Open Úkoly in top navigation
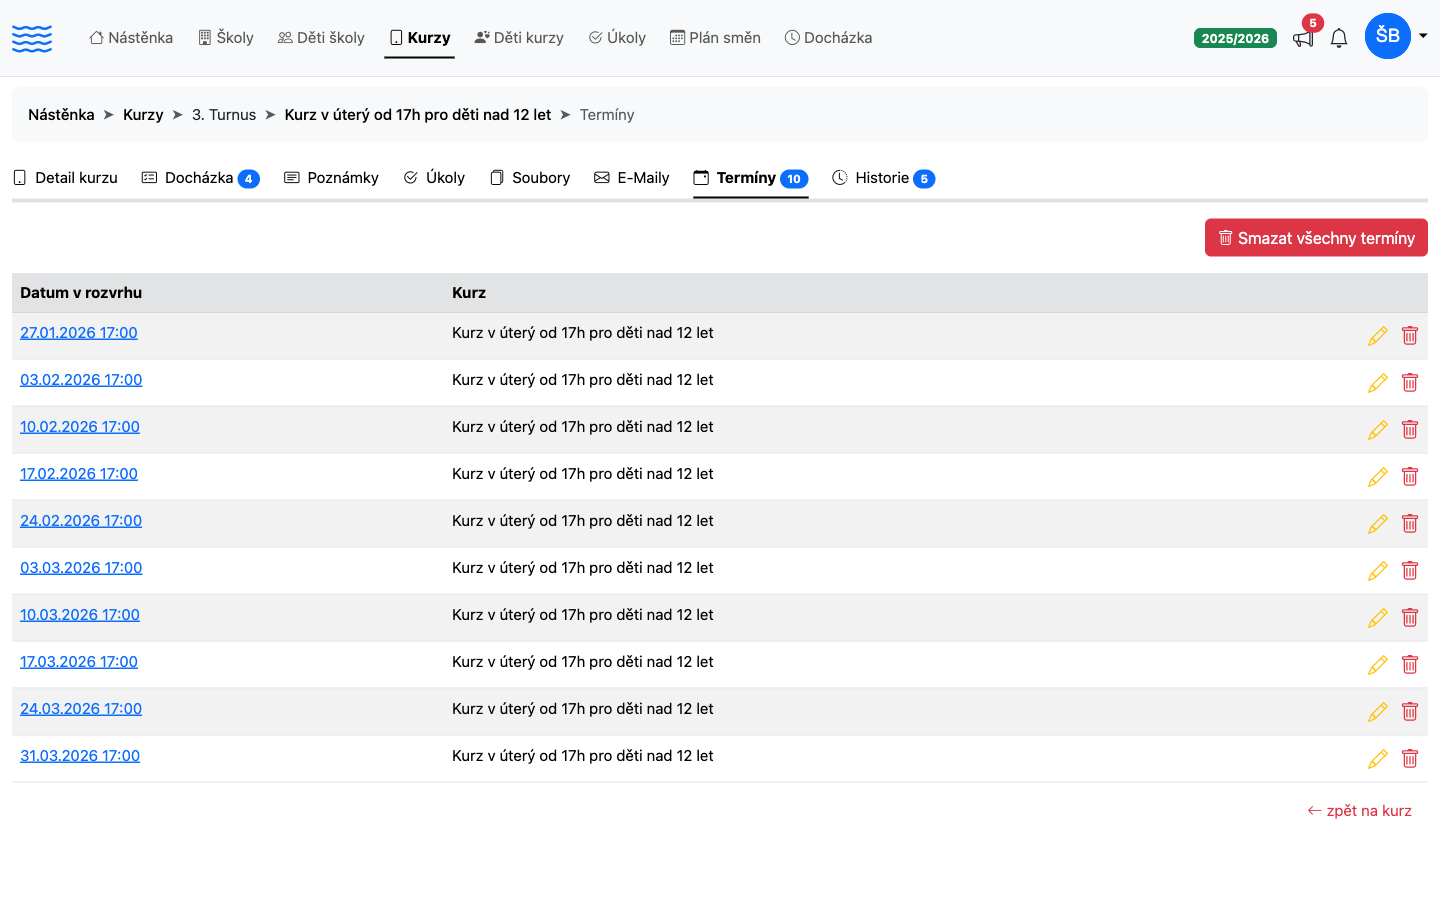 pos(617,38)
